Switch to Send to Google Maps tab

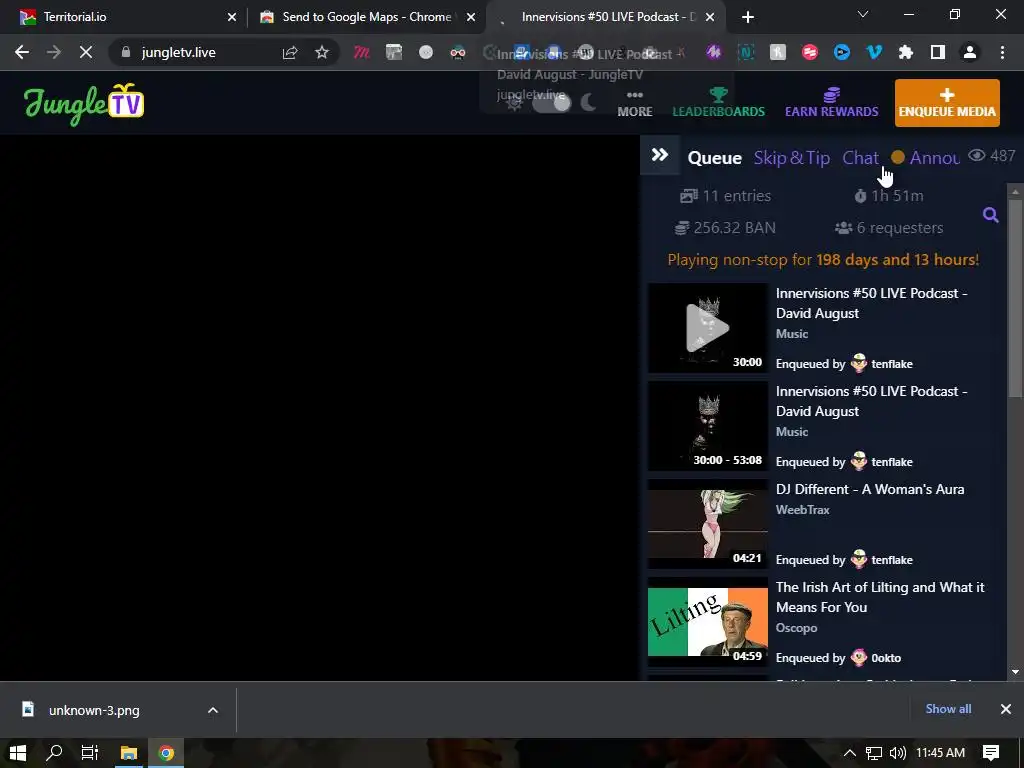[366, 17]
